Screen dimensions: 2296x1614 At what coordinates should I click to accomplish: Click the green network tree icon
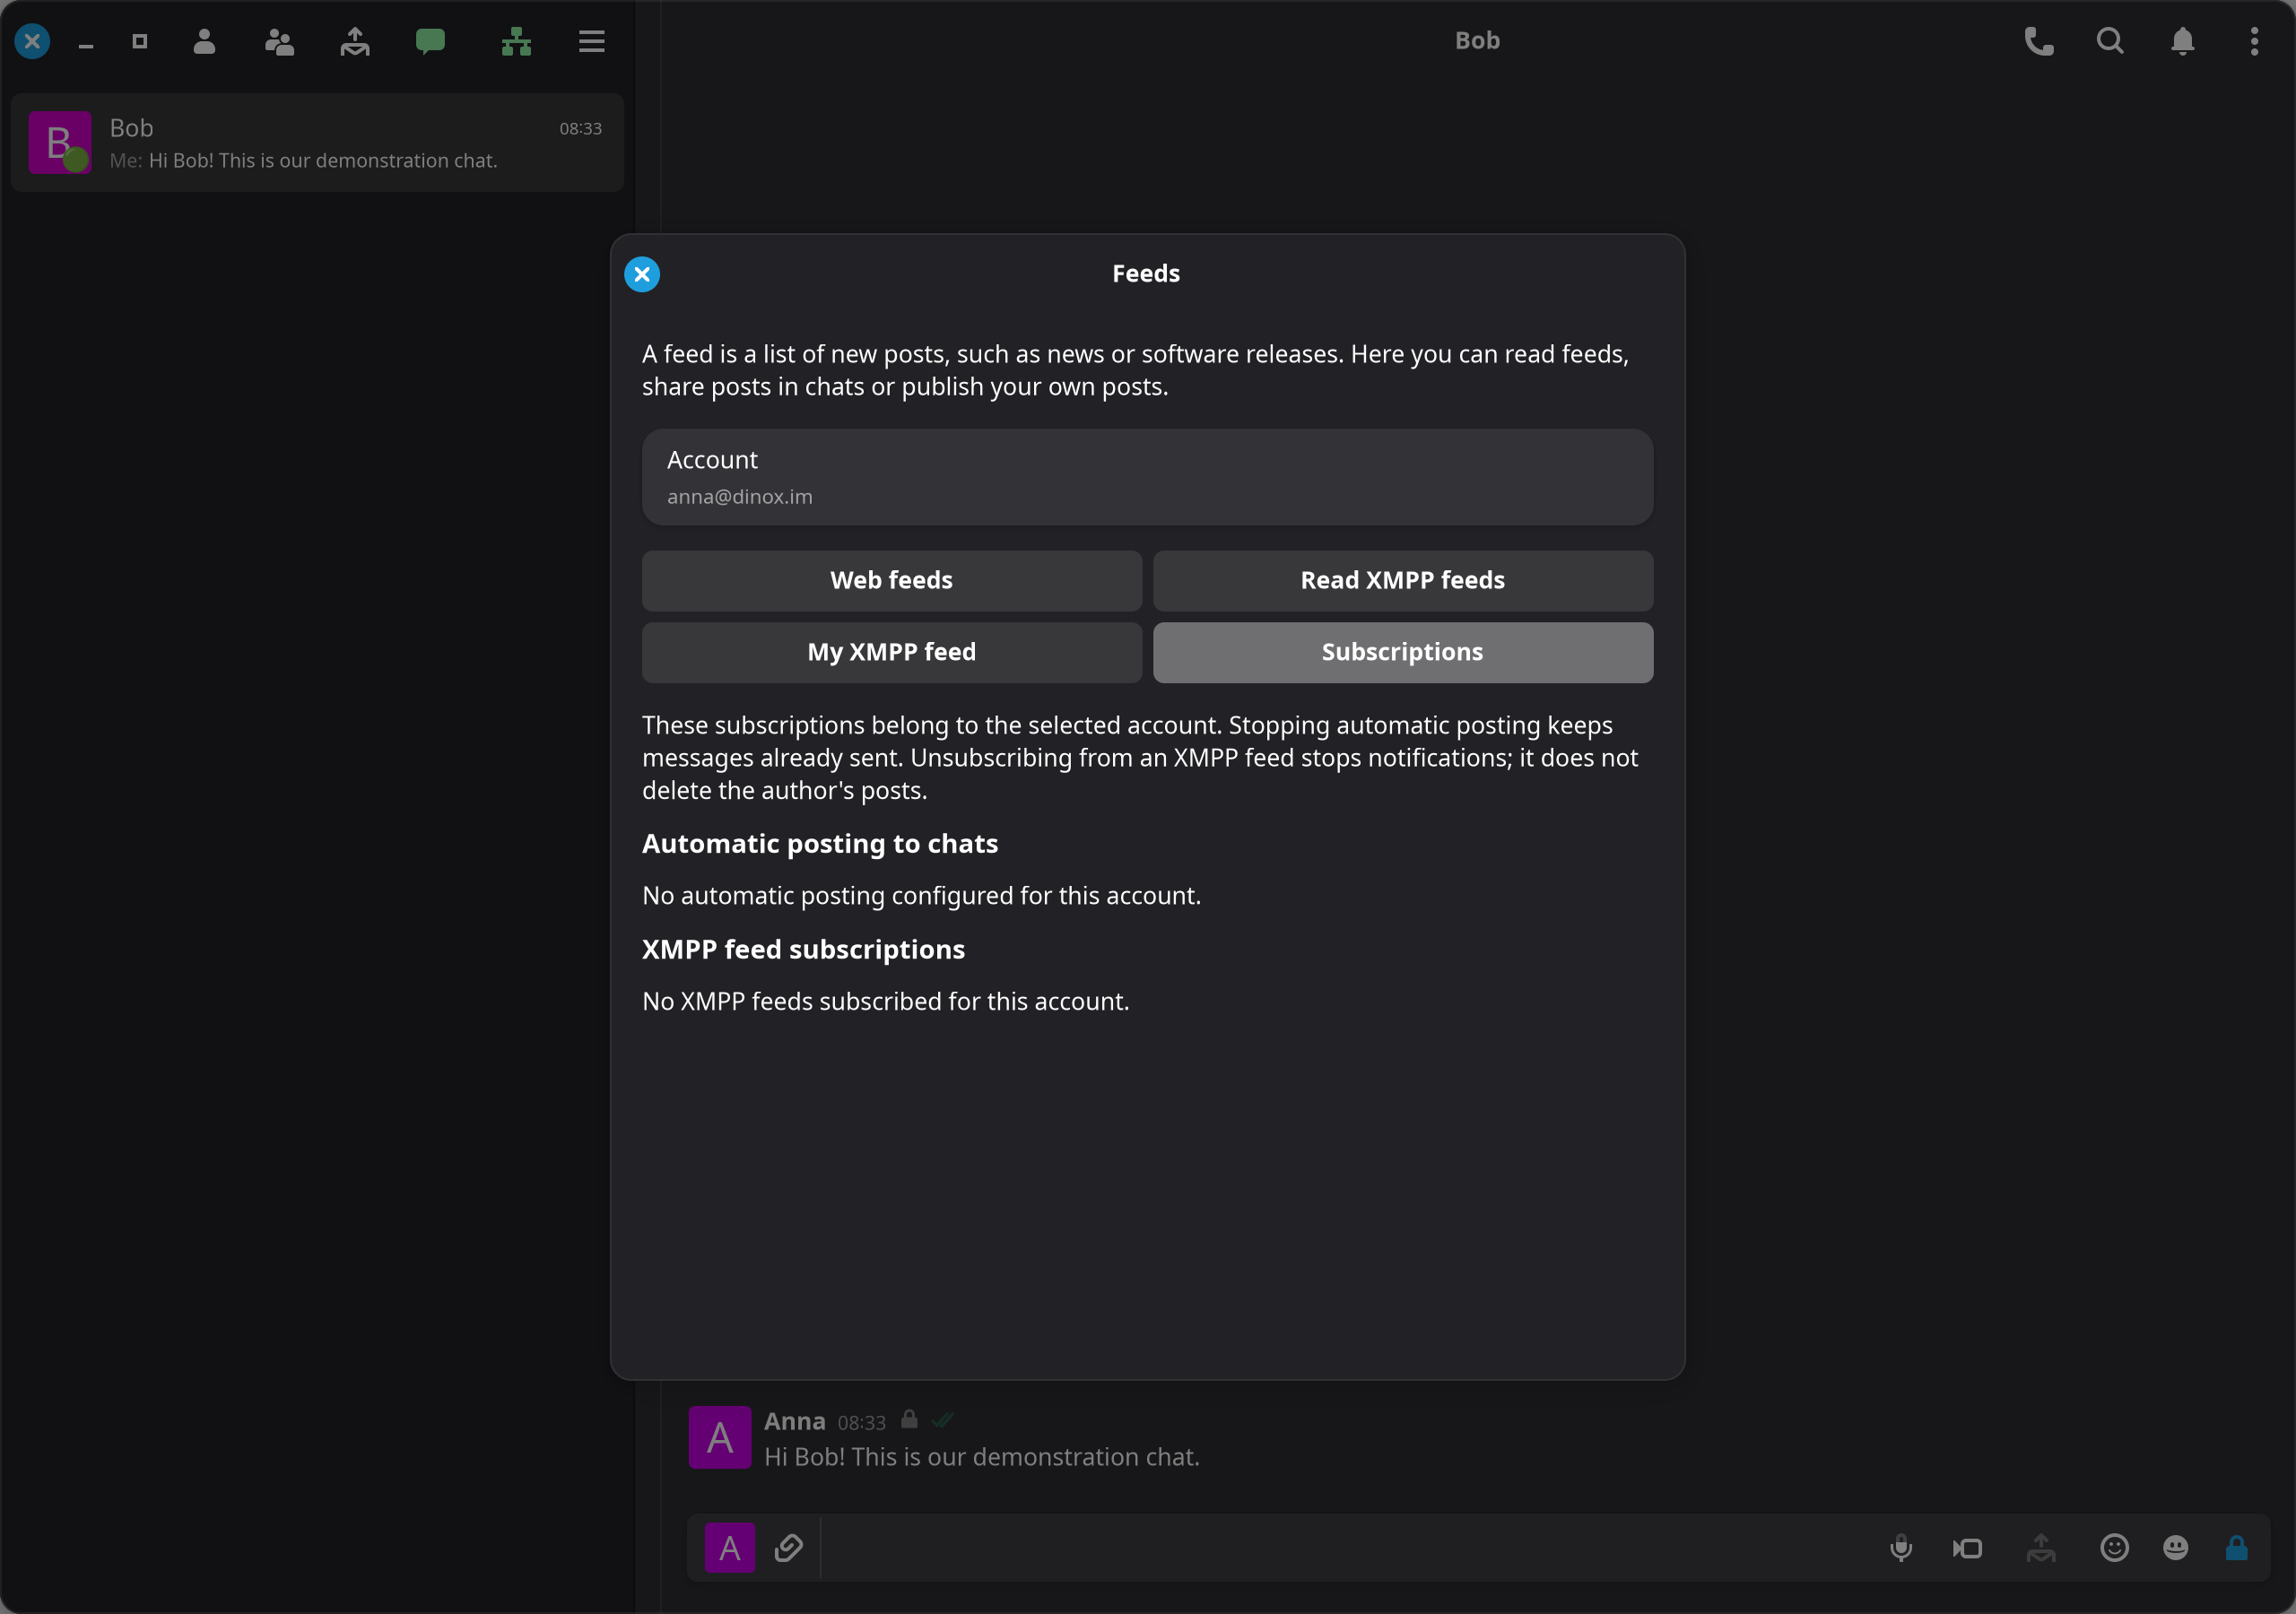pyautogui.click(x=516, y=41)
